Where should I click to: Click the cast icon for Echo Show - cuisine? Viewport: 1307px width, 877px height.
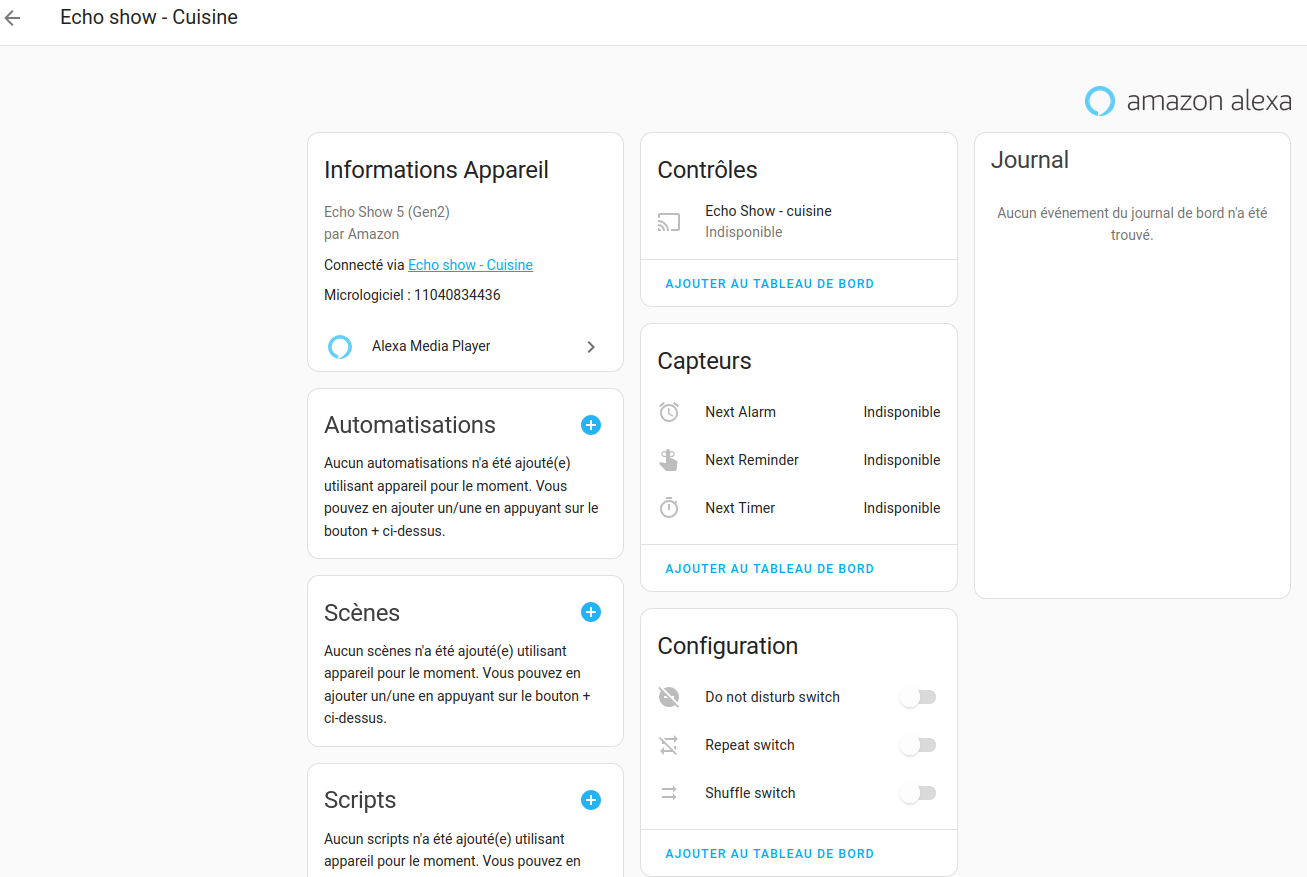click(669, 222)
